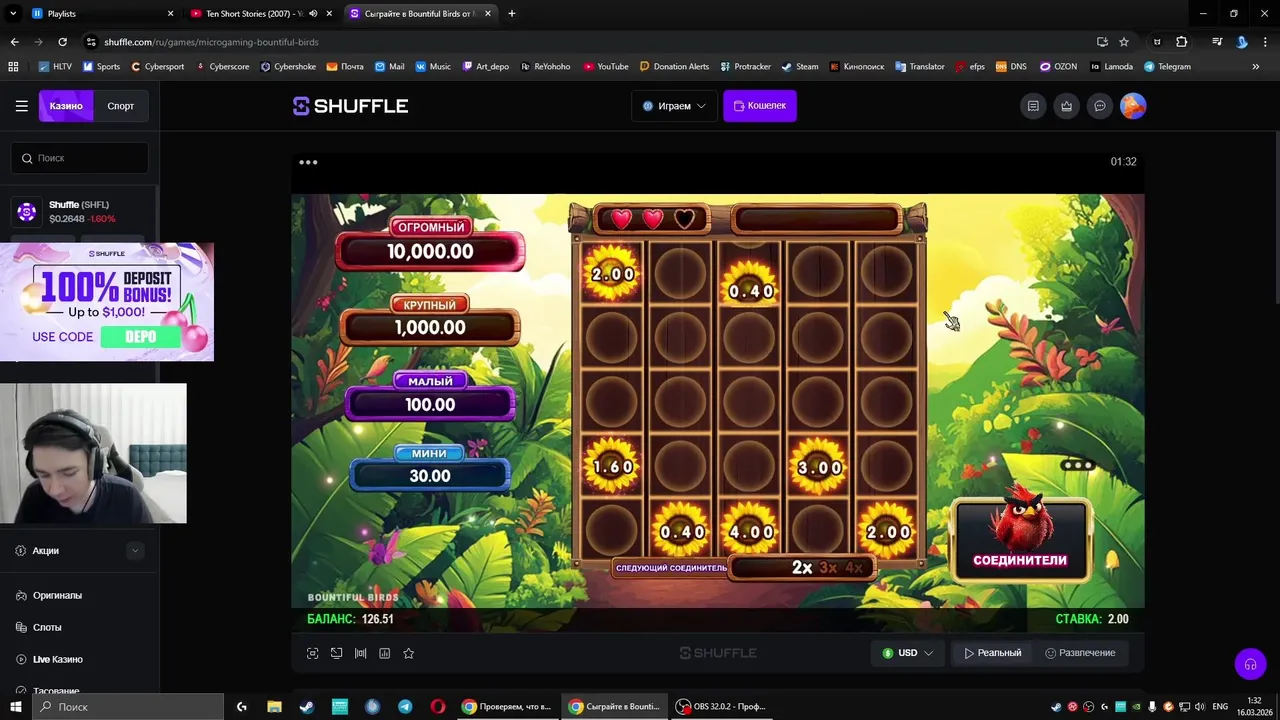Open Telegram bookmark in bookmarks bar
Viewport: 1280px width, 720px height.
[1167, 67]
